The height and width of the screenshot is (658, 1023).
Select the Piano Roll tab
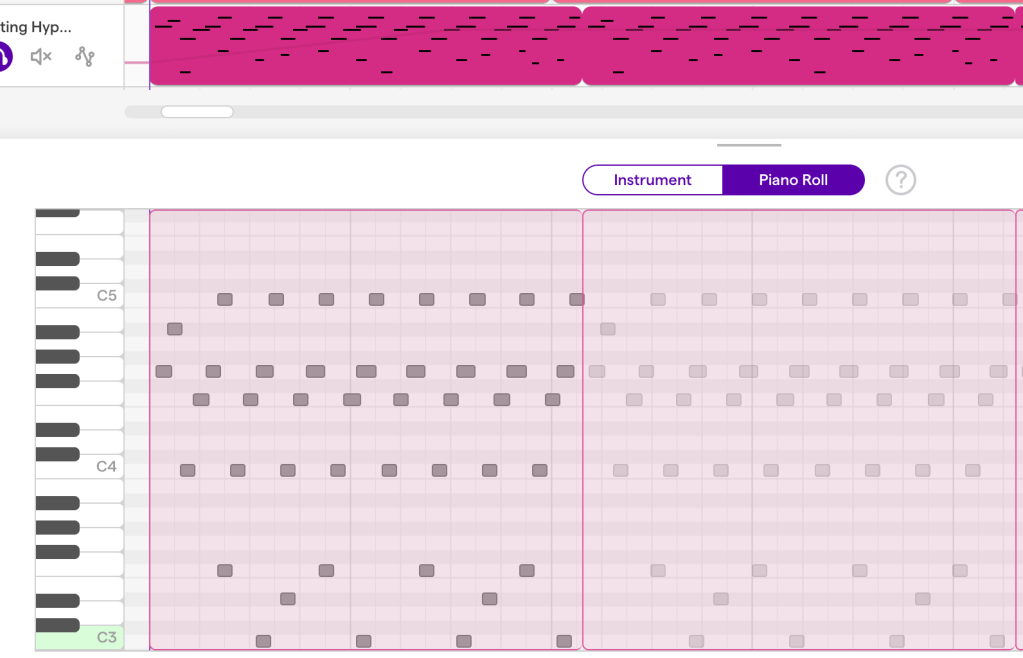[793, 180]
